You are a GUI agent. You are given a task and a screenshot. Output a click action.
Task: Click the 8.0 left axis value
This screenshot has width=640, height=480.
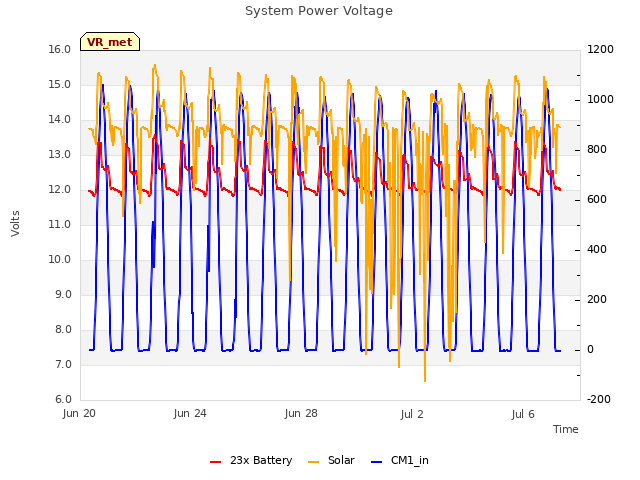[x=63, y=329]
